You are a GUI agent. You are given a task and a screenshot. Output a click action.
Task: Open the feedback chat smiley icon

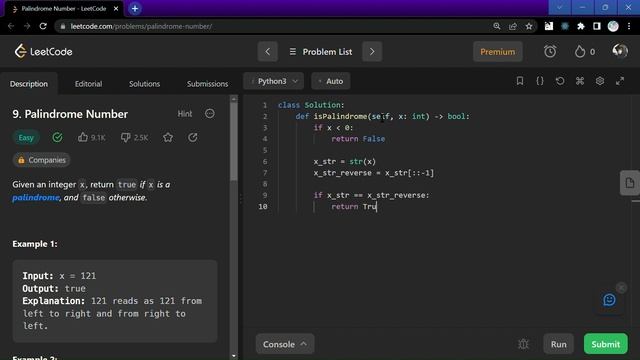pyautogui.click(x=609, y=300)
